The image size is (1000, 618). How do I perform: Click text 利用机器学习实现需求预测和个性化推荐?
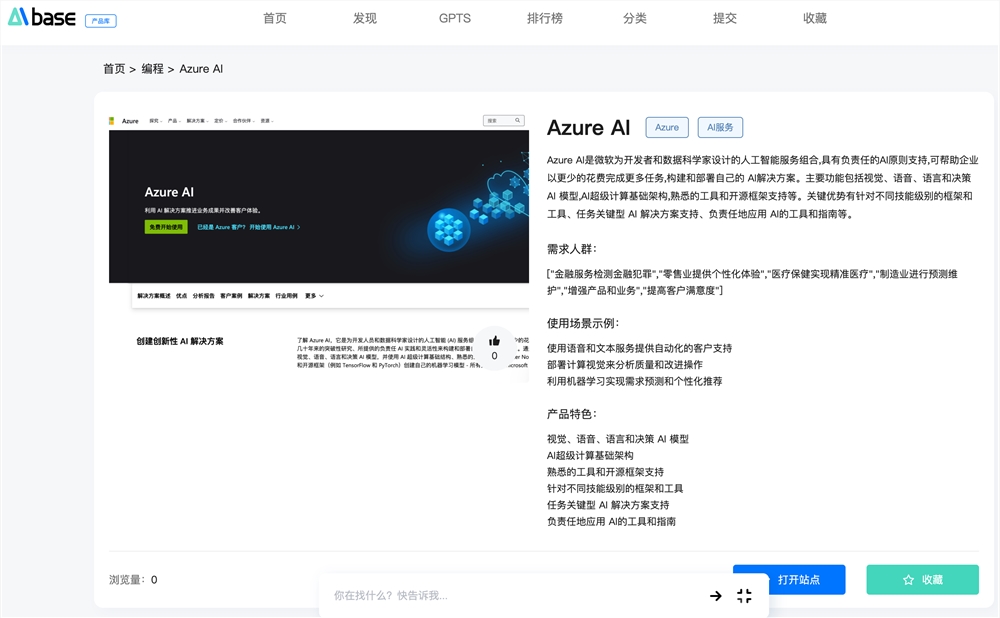[x=635, y=381]
